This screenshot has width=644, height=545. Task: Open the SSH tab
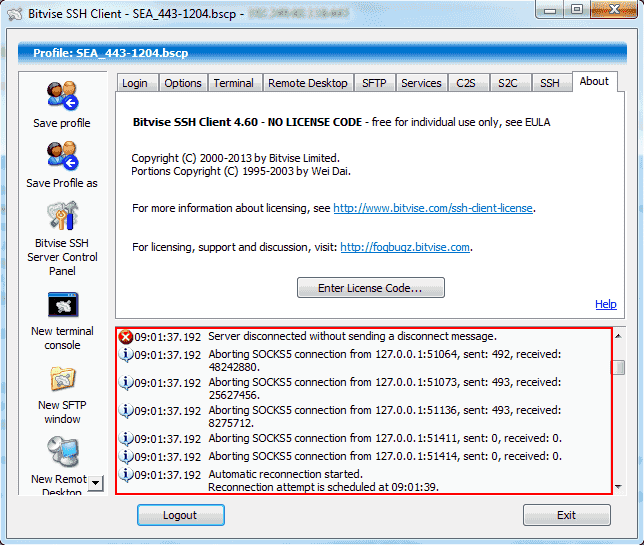click(550, 83)
